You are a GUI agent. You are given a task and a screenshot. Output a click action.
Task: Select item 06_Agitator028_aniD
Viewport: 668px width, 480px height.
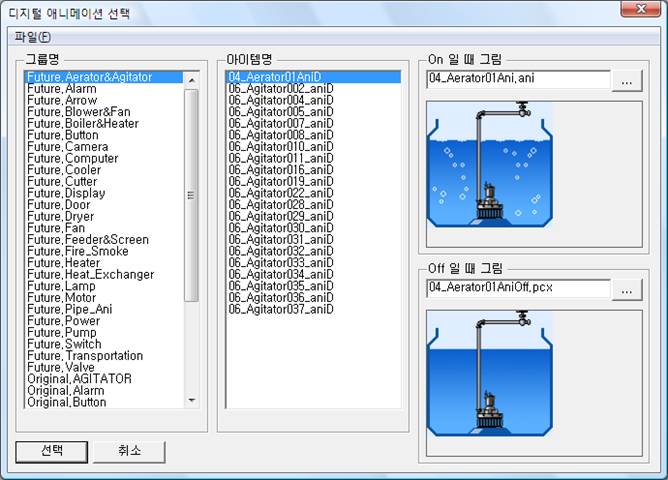(313, 205)
